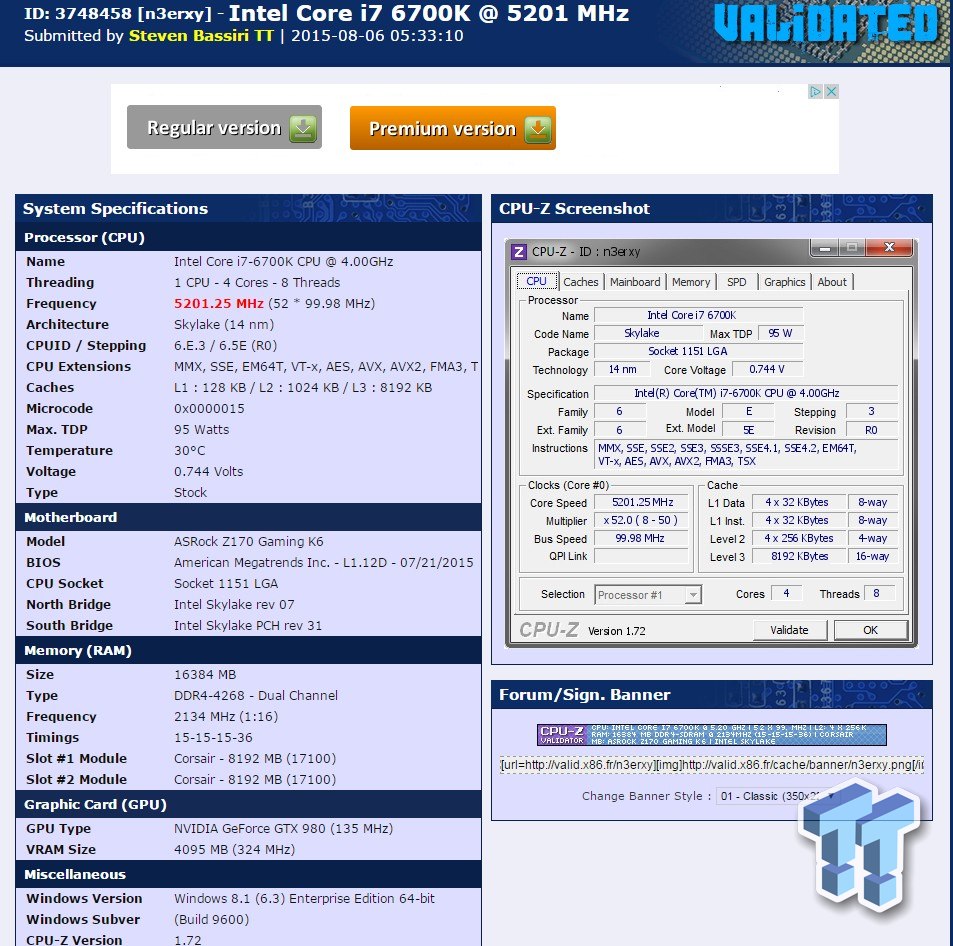Click the Core Speed 5201.25 MHz field
The height and width of the screenshot is (946, 953).
click(641, 502)
